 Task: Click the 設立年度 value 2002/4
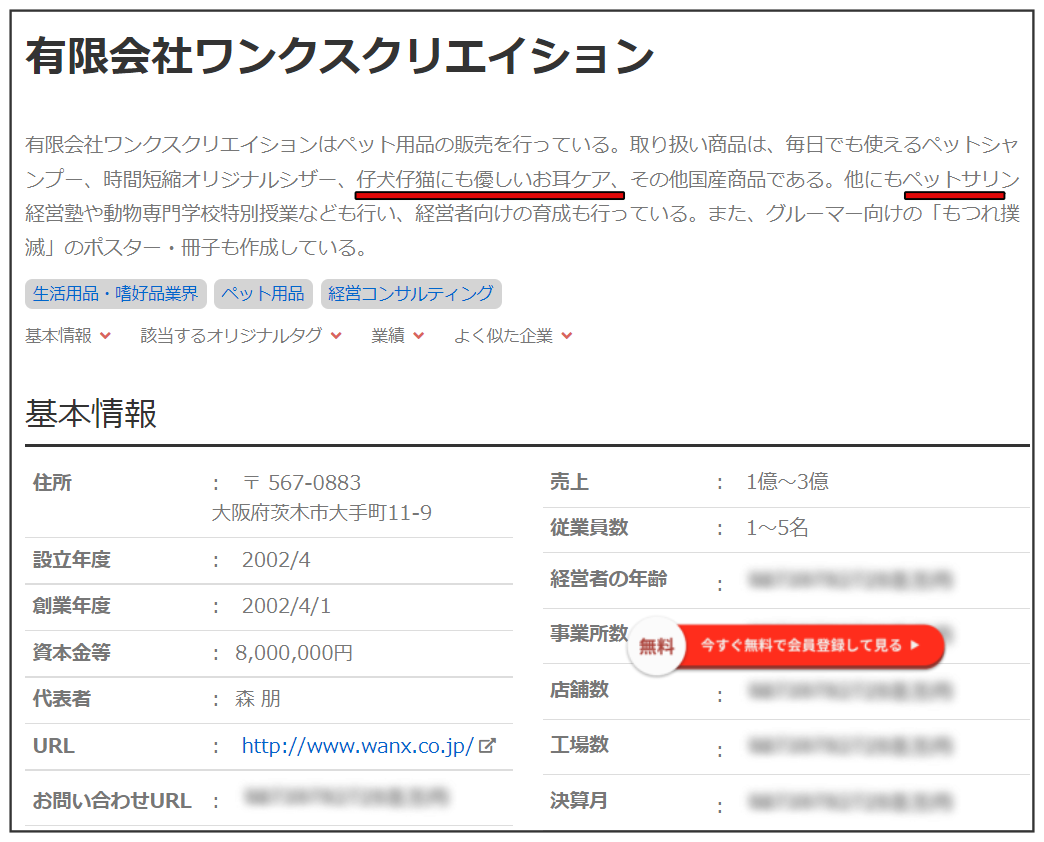click(x=276, y=560)
